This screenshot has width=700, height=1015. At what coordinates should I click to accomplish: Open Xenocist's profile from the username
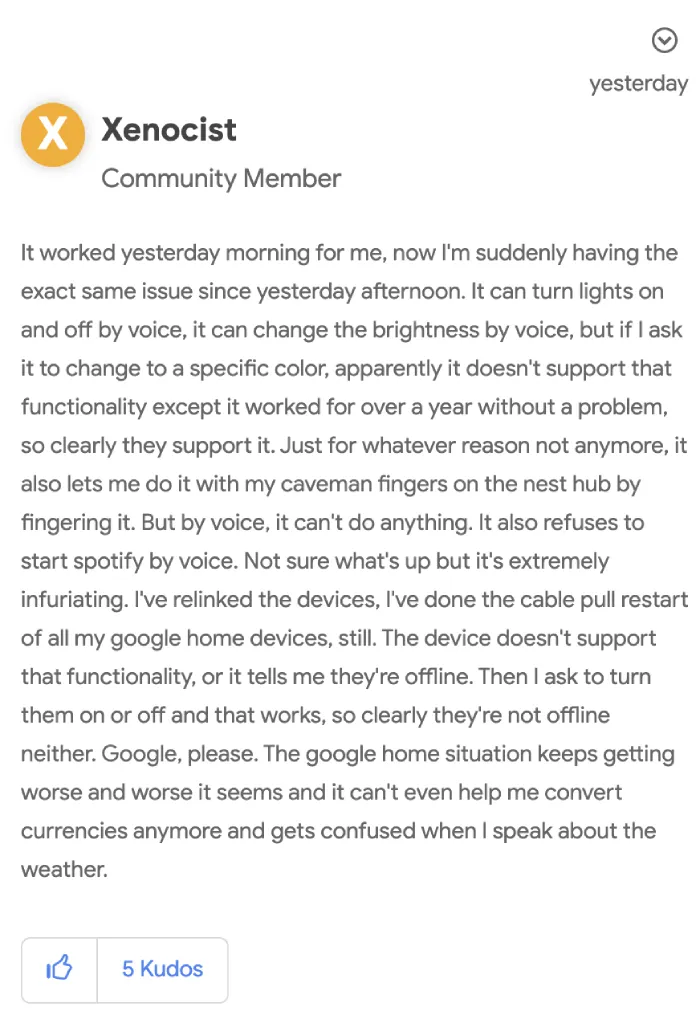click(x=169, y=129)
